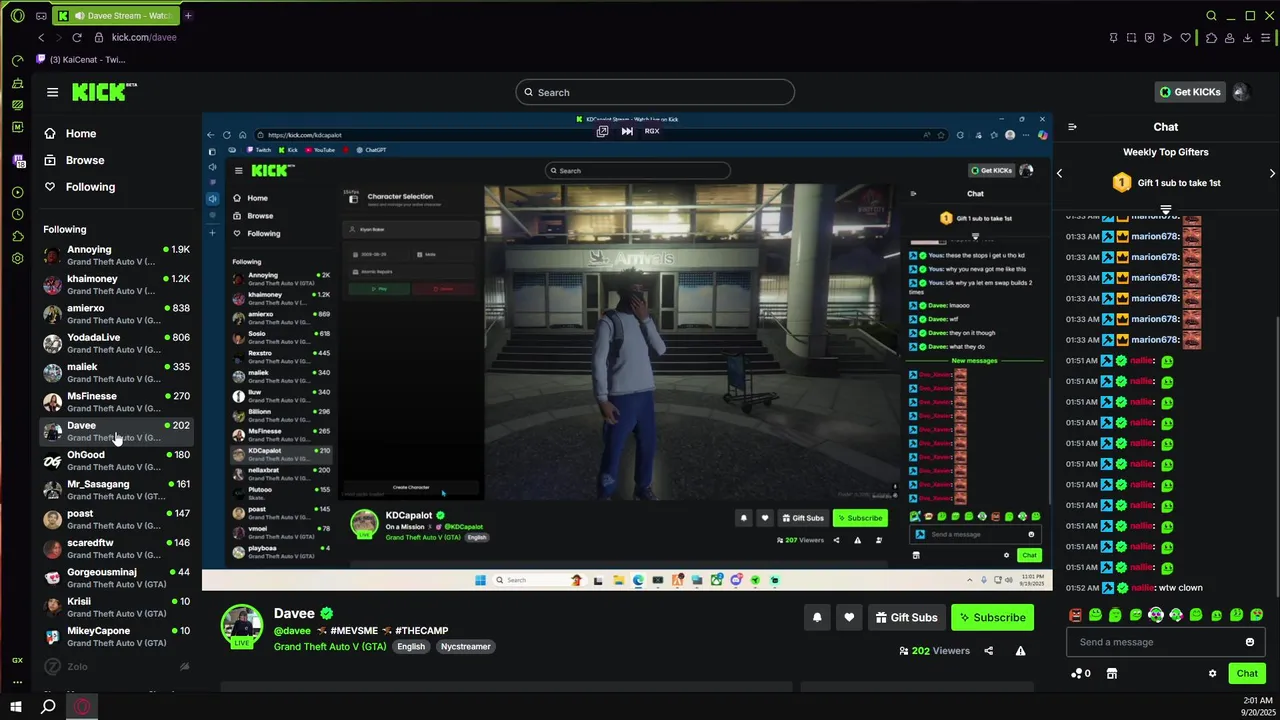Open YodadaLive's channel
Viewport: 1280px width, 720px height.
pos(117,343)
